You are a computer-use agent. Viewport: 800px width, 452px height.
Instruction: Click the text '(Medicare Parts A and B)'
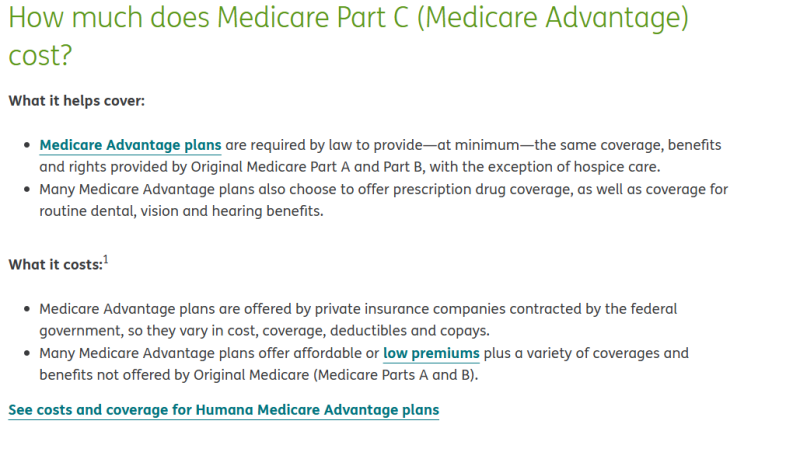[399, 375]
